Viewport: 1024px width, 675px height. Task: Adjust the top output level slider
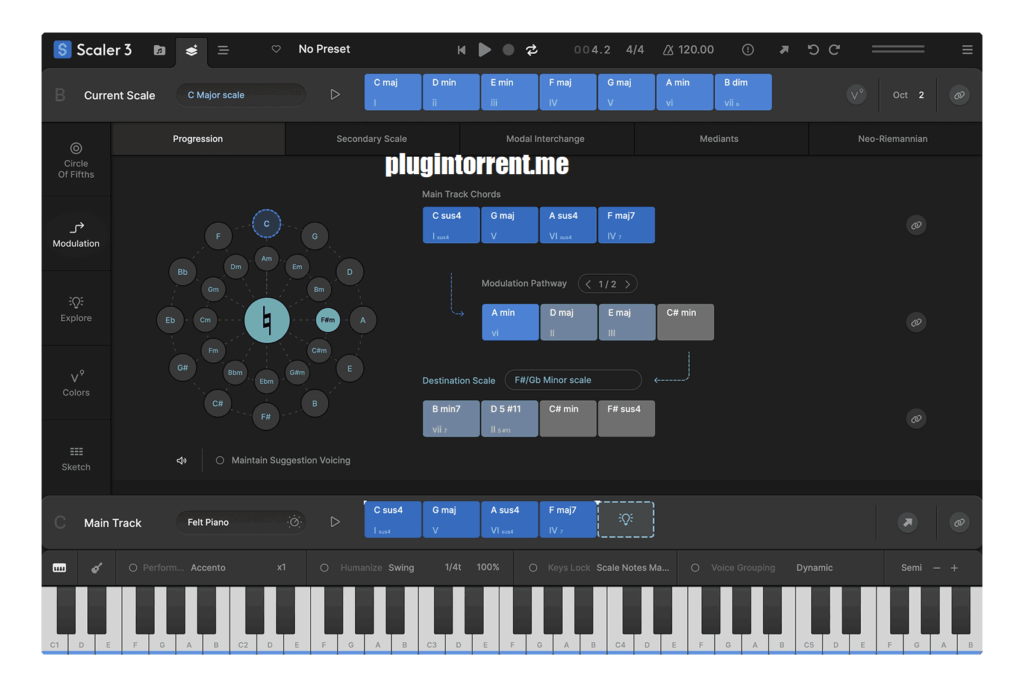[x=898, y=49]
